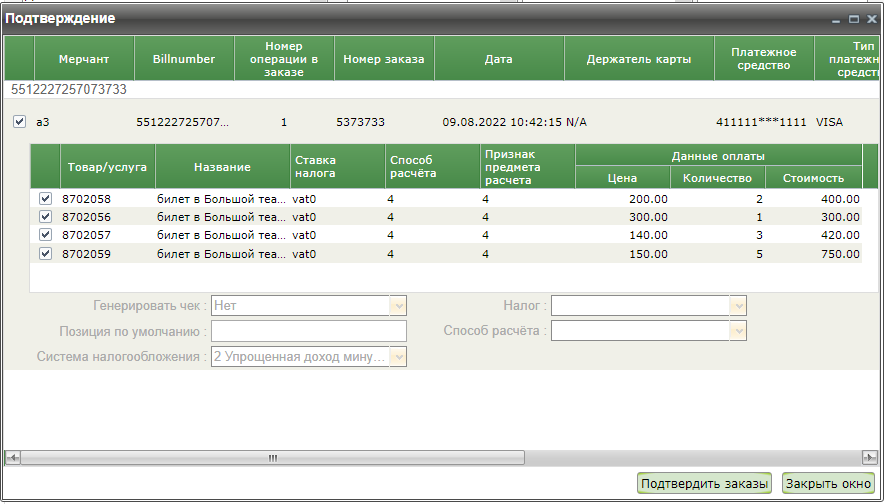Sort by the Мерчант column header
The width and height of the screenshot is (884, 504).
click(x=84, y=59)
